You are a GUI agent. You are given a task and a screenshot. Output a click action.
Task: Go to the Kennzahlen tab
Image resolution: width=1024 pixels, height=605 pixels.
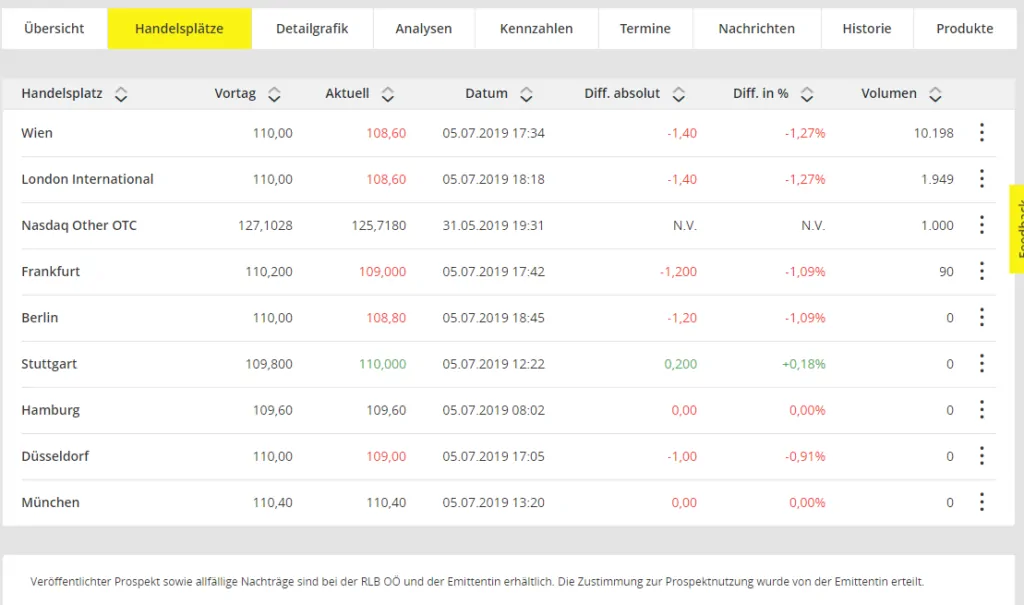(536, 29)
